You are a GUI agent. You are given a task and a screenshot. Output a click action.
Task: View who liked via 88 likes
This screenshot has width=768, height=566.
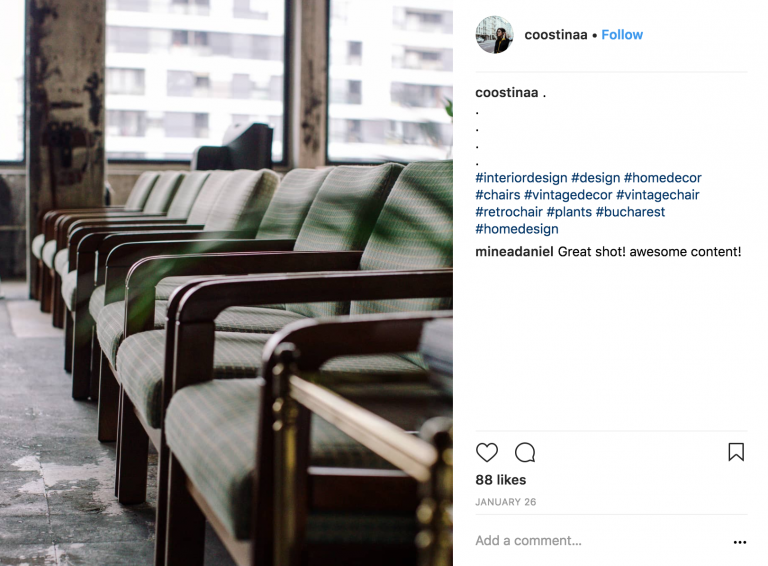[x=501, y=480]
